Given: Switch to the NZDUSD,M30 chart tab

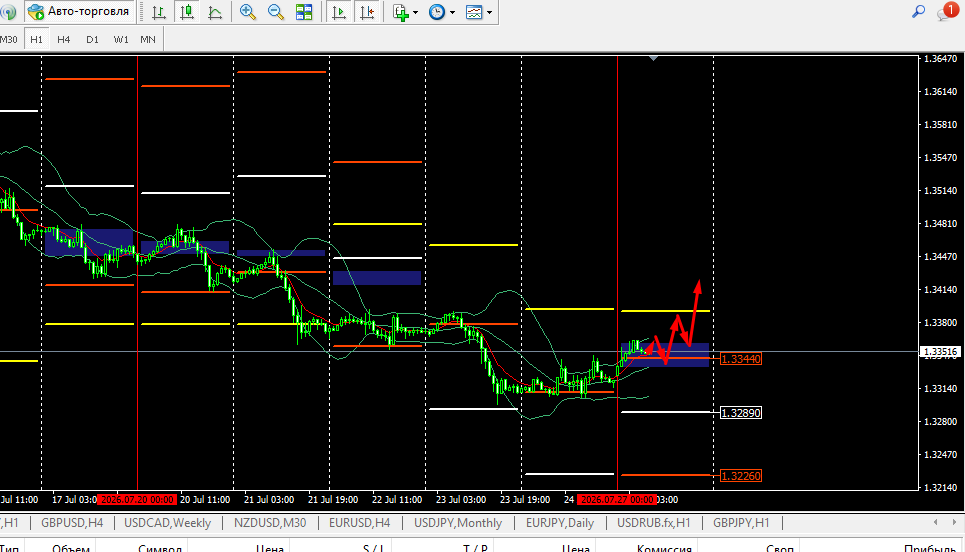Looking at the screenshot, I should (270, 522).
